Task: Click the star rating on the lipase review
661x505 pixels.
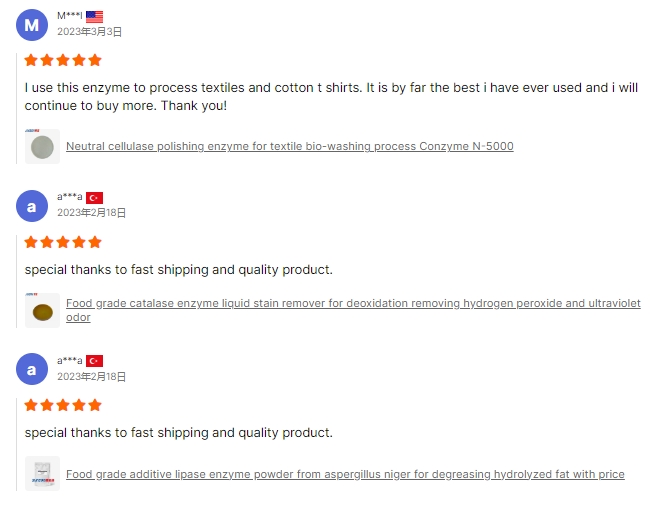Action: click(63, 405)
